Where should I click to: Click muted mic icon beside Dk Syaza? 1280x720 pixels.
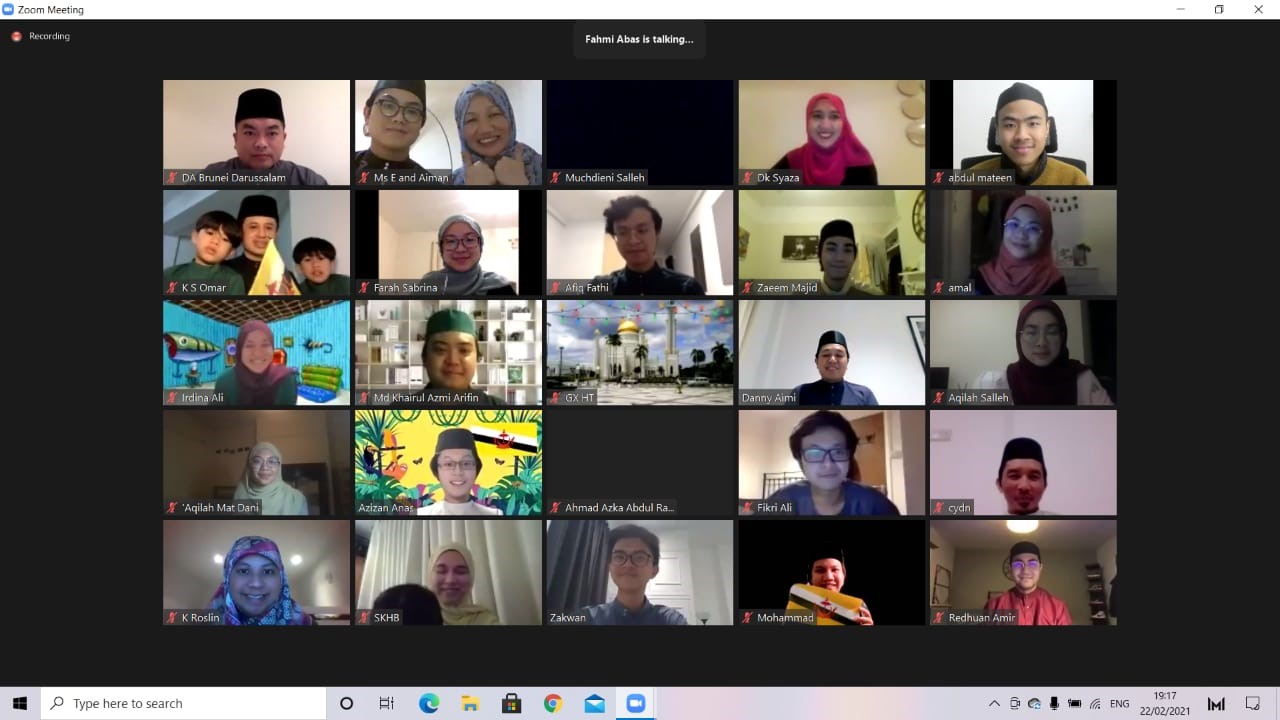(x=748, y=178)
